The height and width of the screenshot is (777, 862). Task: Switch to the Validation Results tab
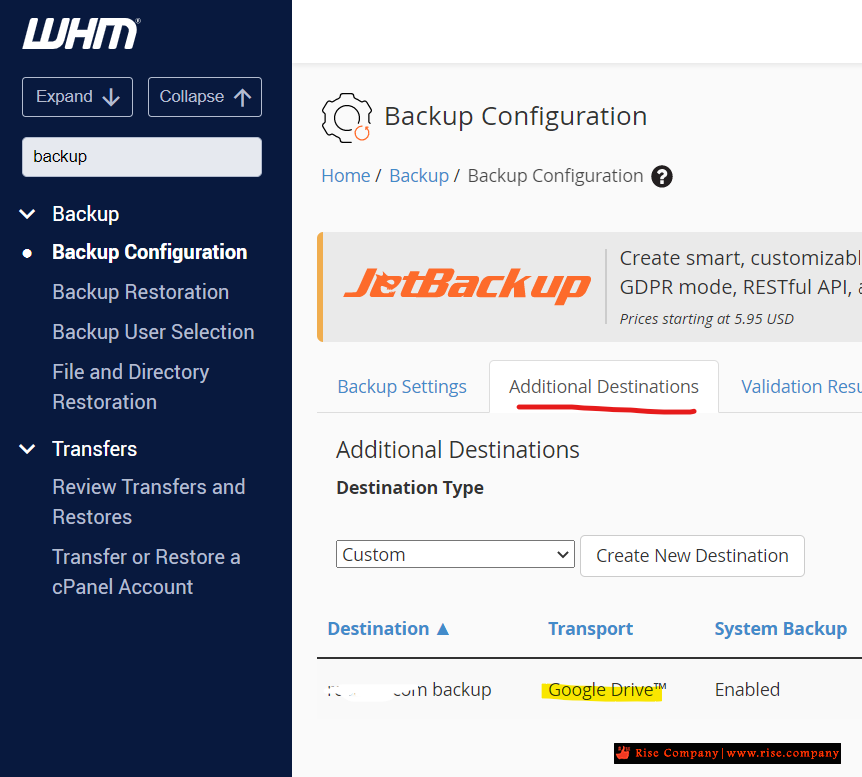click(x=802, y=387)
